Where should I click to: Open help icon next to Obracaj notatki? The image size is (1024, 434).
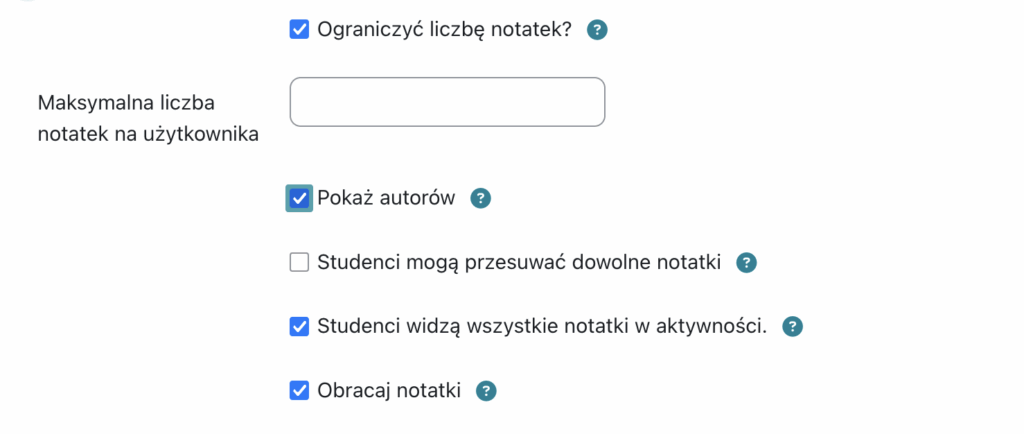(486, 391)
